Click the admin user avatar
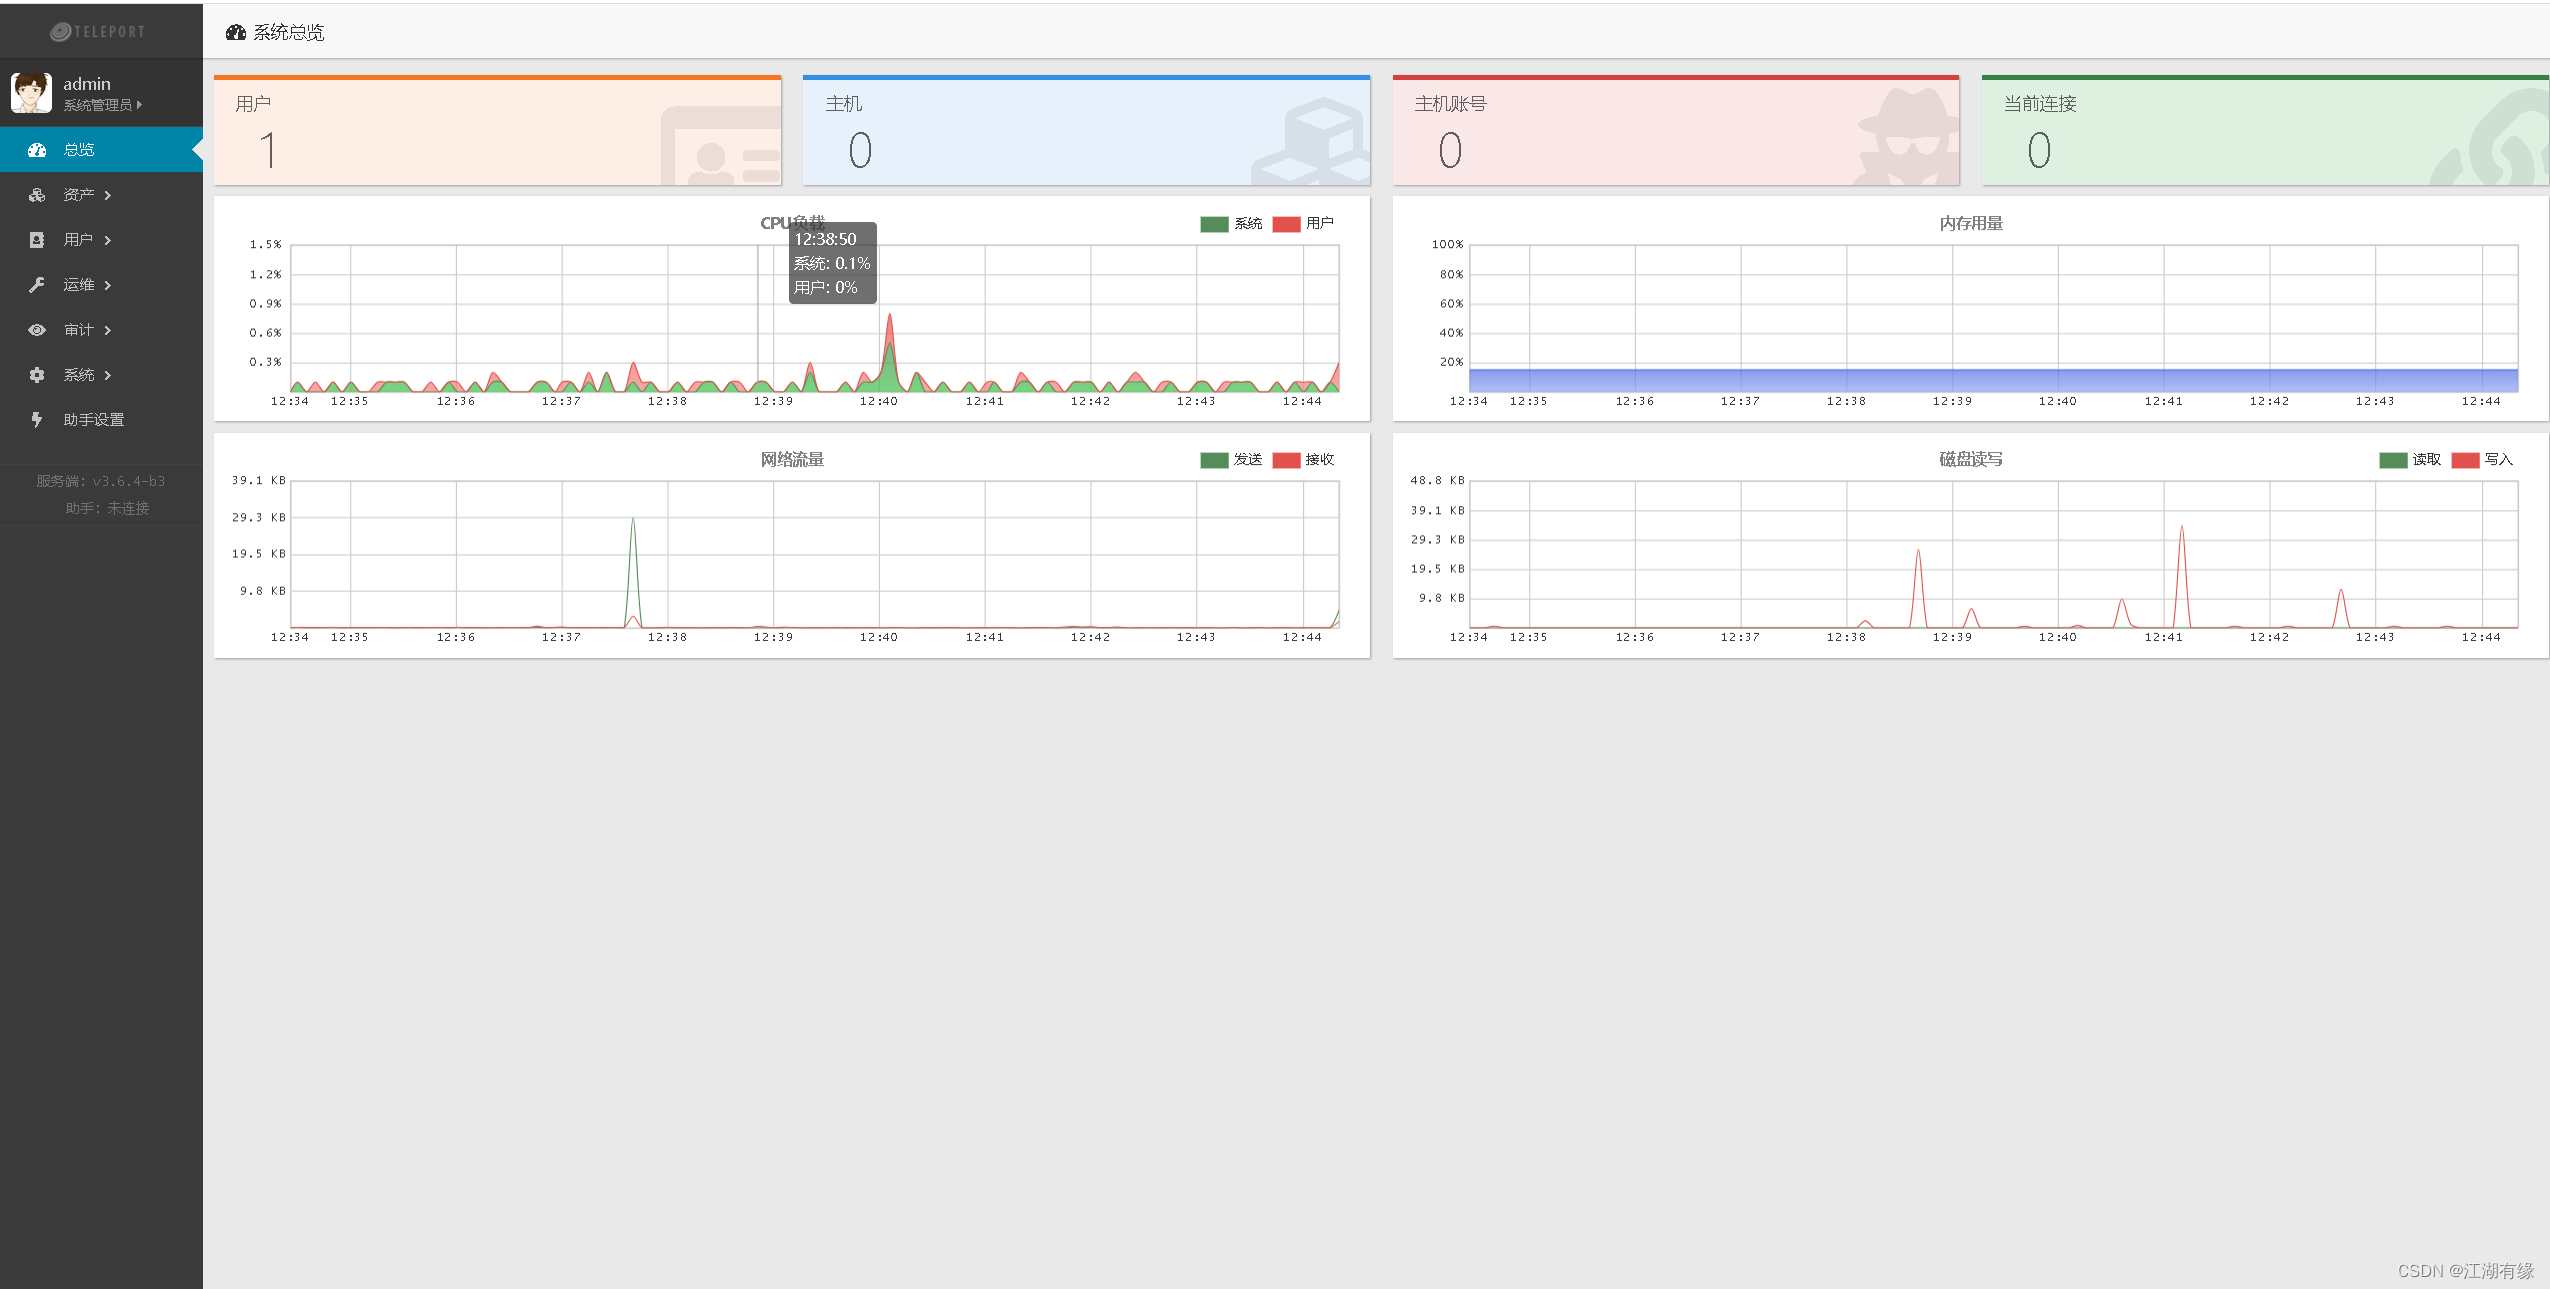This screenshot has height=1289, width=2550. (31, 93)
